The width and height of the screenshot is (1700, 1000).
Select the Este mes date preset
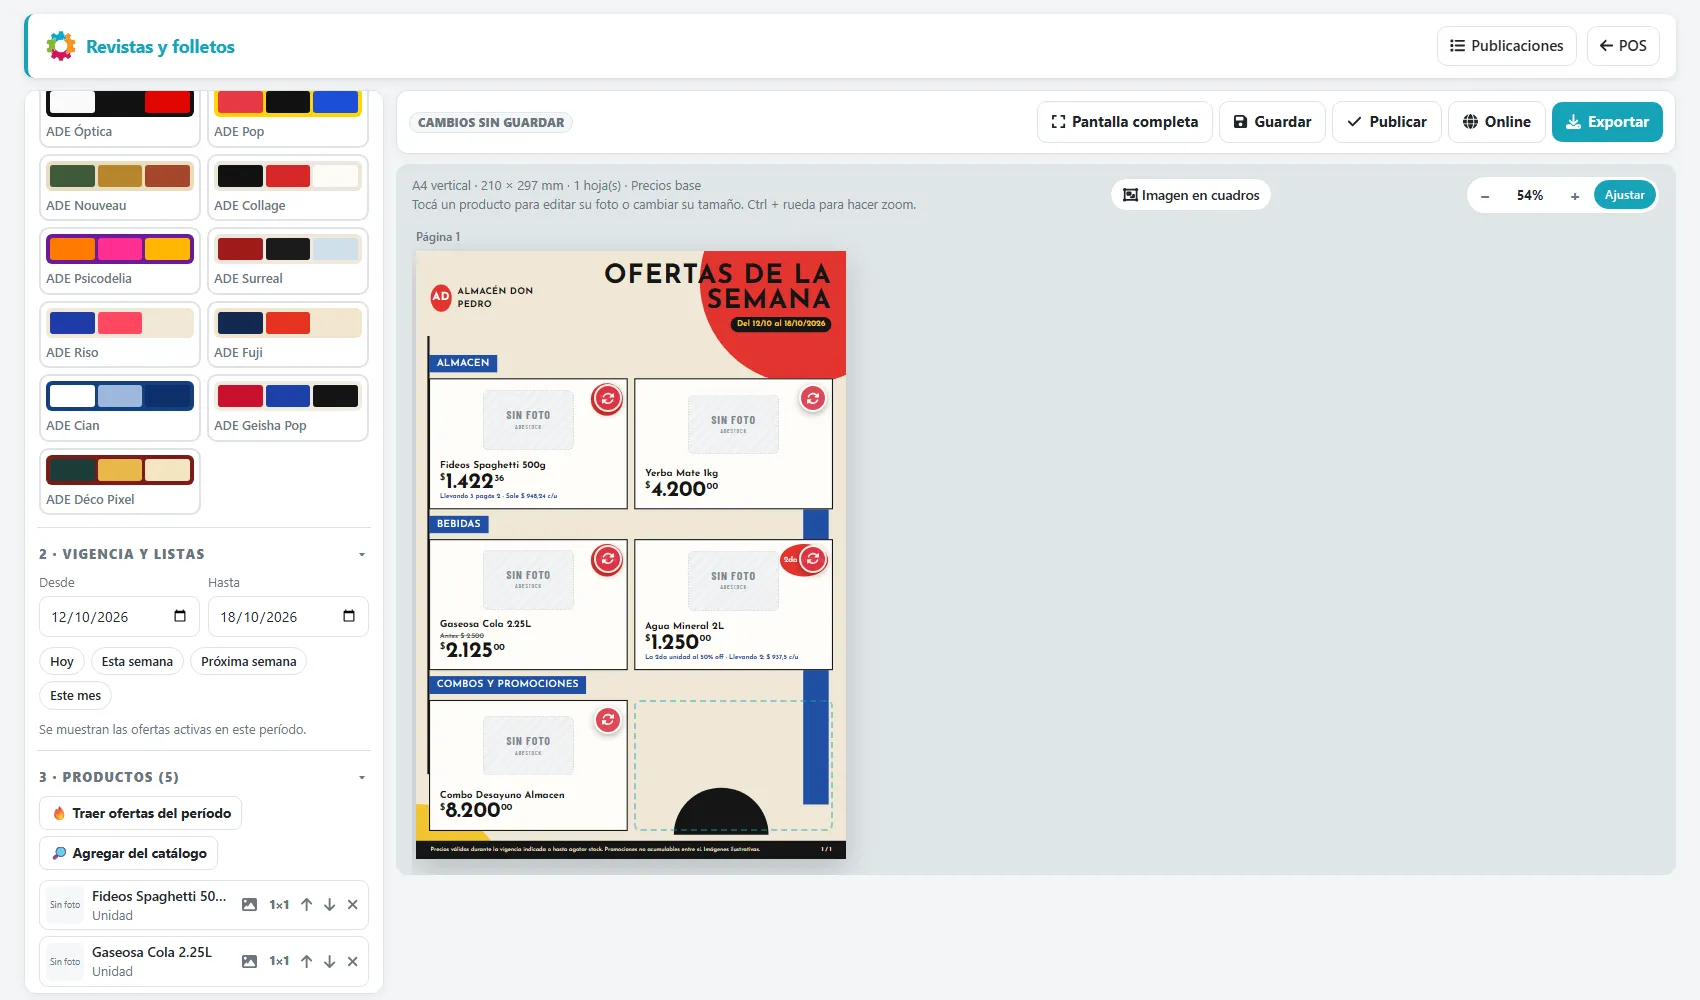coord(76,696)
